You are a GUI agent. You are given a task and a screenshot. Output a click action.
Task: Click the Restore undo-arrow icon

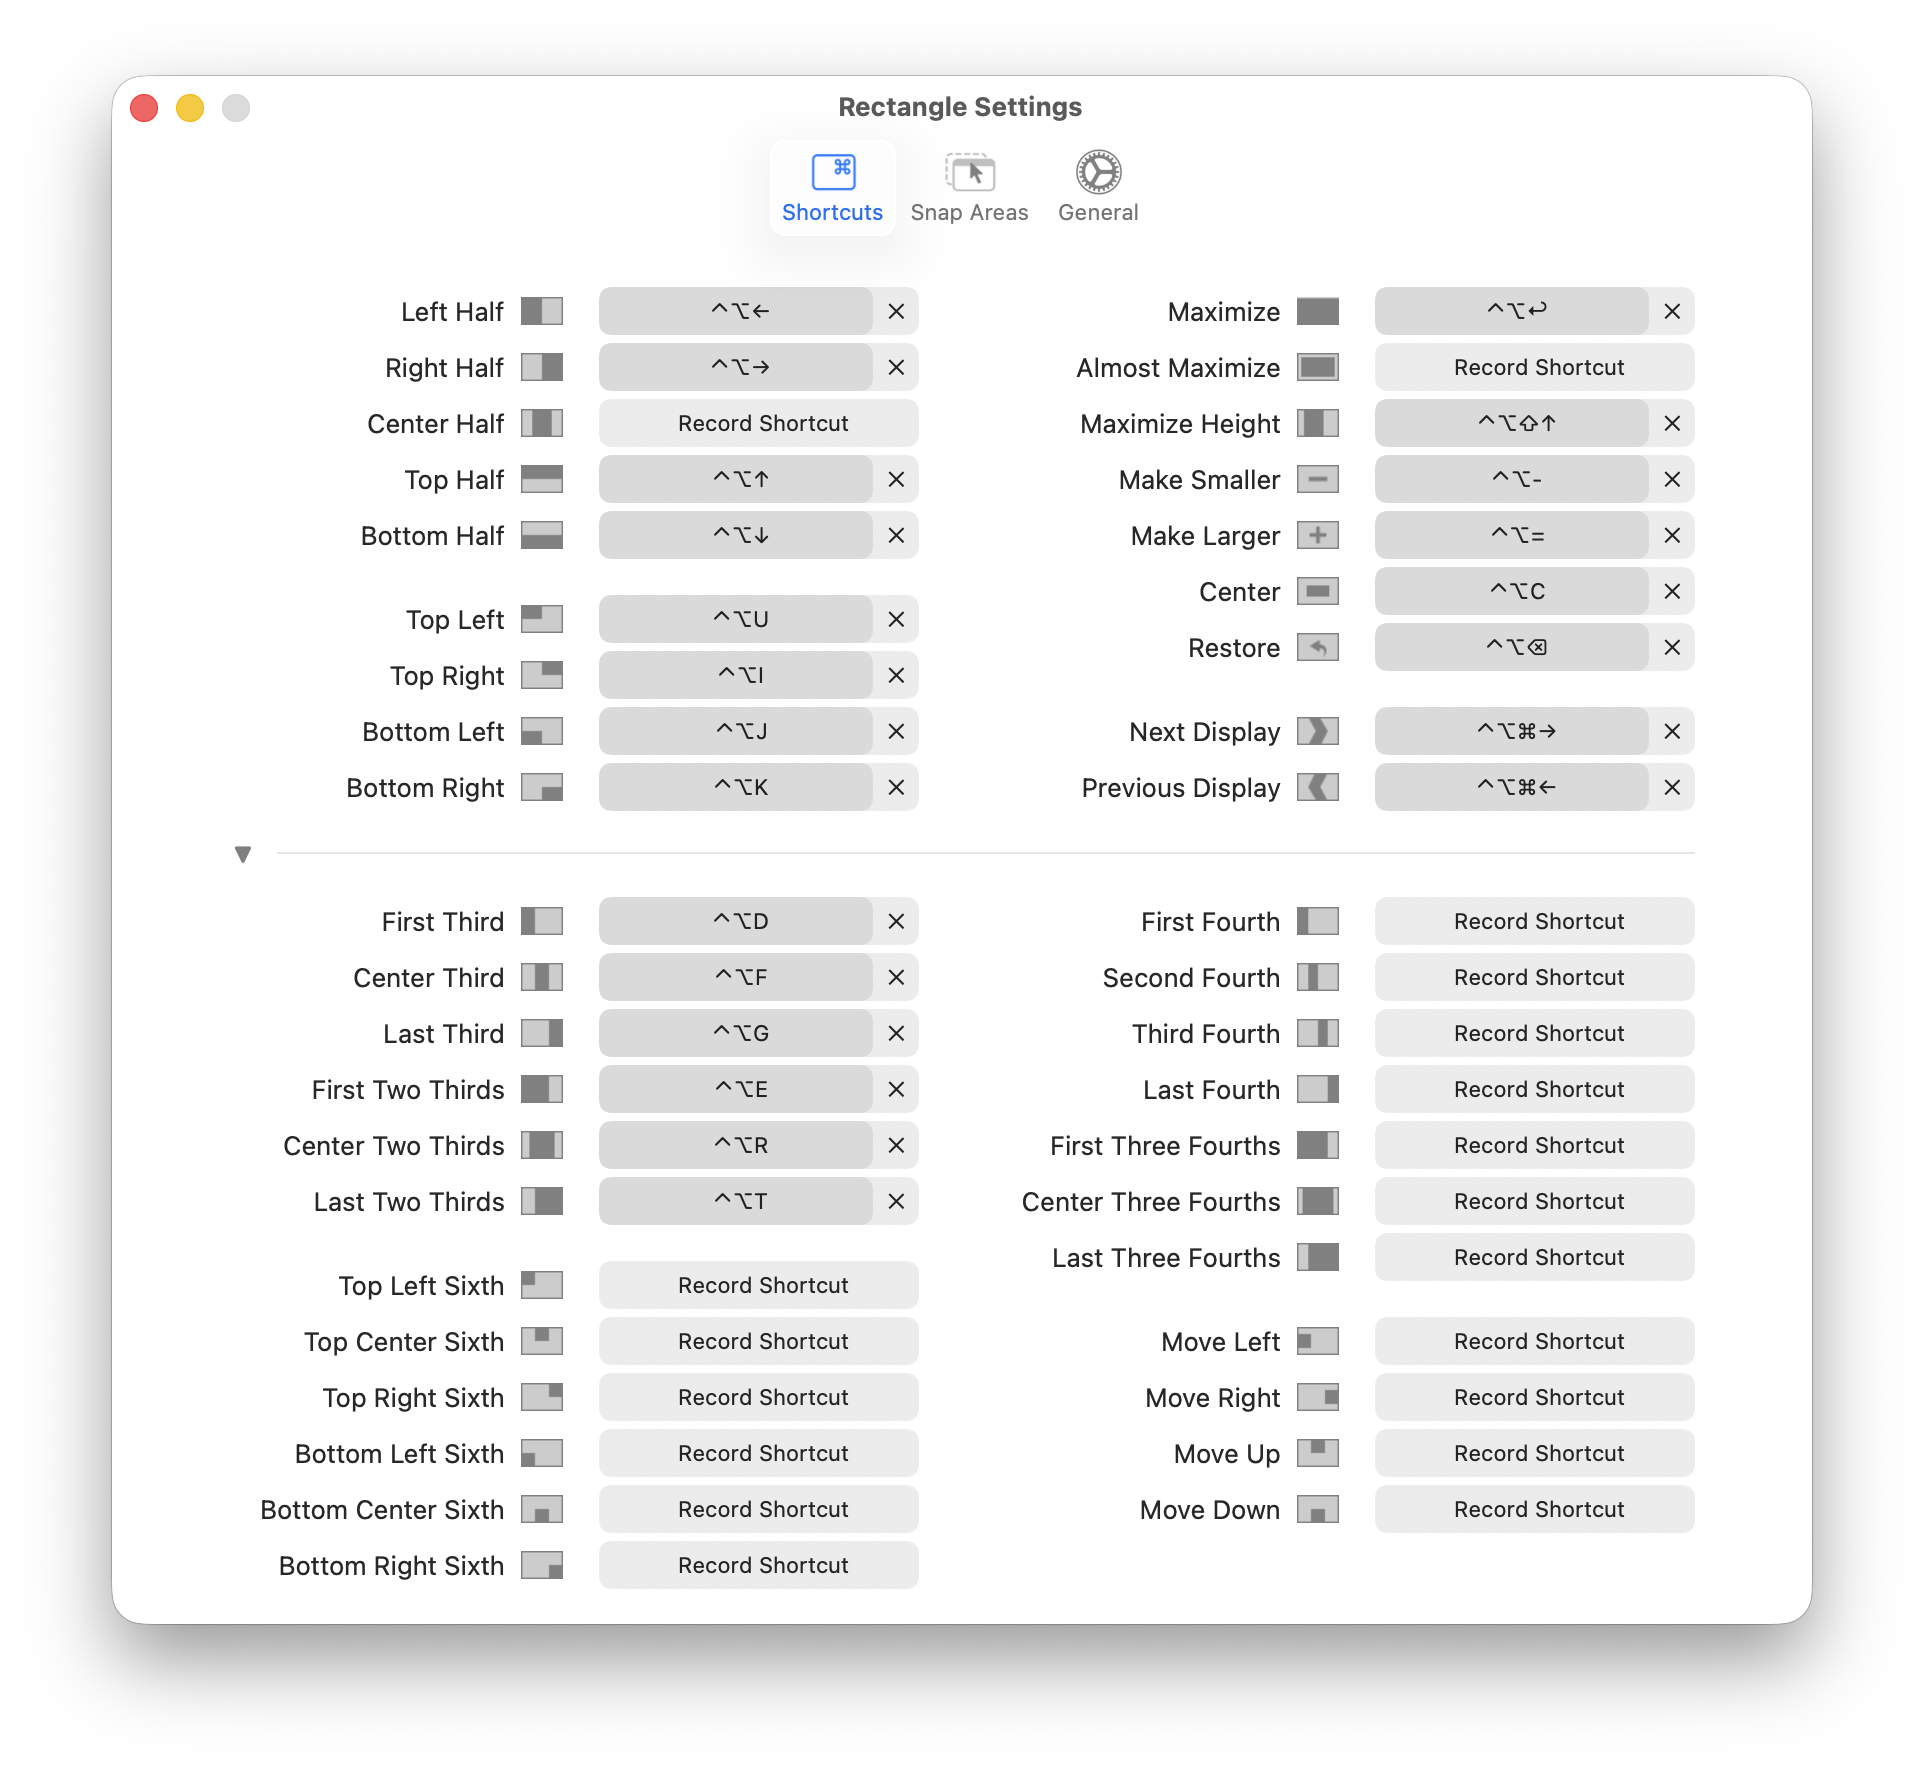tap(1318, 647)
